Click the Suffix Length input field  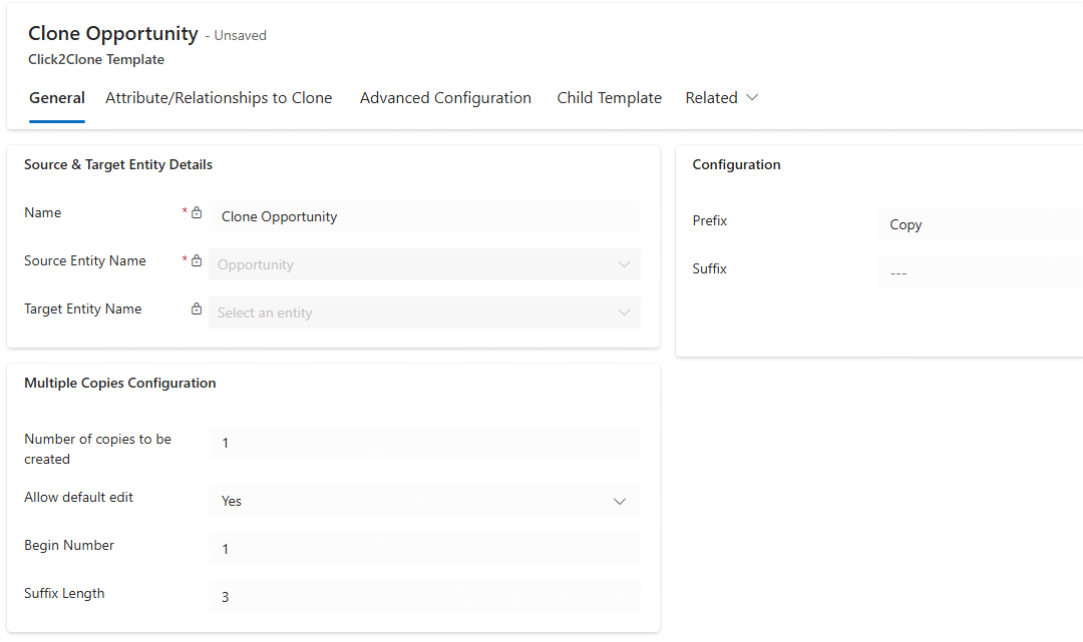coord(424,597)
